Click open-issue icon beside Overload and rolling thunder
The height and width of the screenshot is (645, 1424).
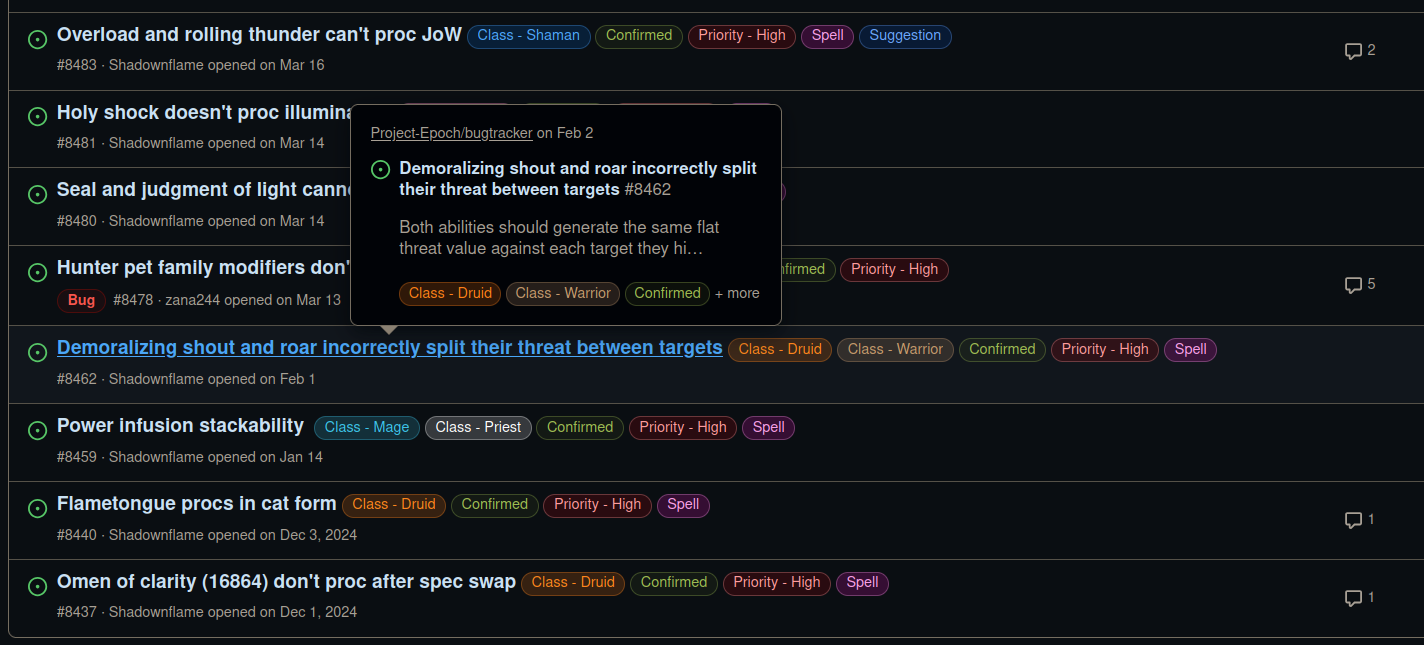38,39
